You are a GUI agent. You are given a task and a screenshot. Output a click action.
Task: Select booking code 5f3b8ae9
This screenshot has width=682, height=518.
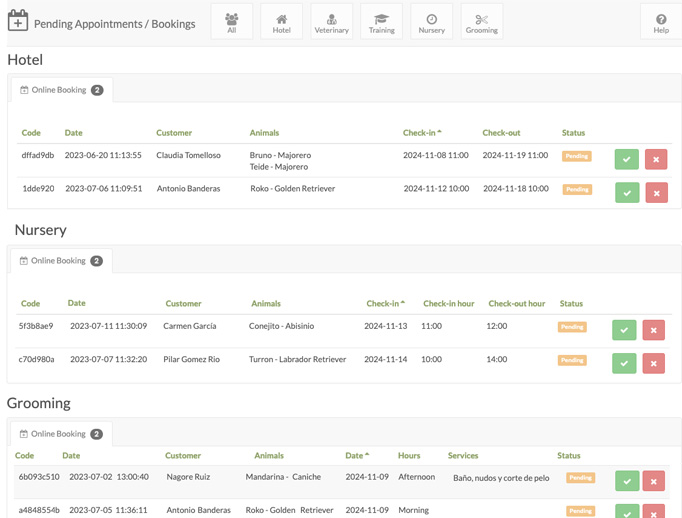pyautogui.click(x=36, y=326)
